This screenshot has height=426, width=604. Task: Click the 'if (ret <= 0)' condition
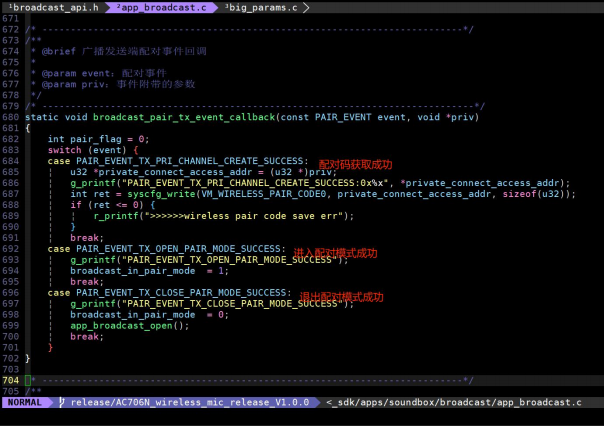click(107, 205)
